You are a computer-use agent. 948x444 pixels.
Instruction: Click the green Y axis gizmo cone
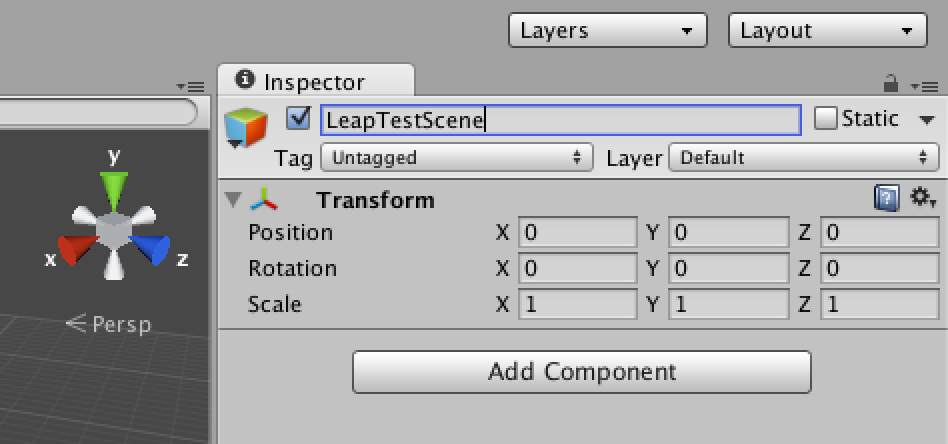pos(114,190)
